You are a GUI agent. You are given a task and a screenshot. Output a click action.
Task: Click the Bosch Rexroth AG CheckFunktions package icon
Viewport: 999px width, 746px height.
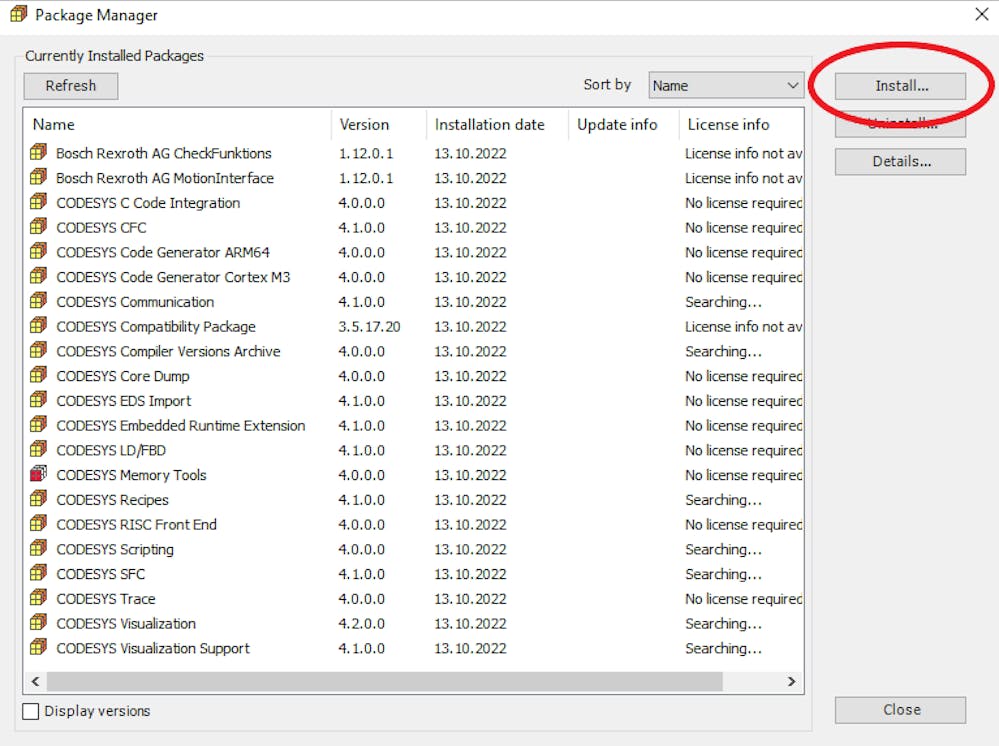[x=38, y=152]
